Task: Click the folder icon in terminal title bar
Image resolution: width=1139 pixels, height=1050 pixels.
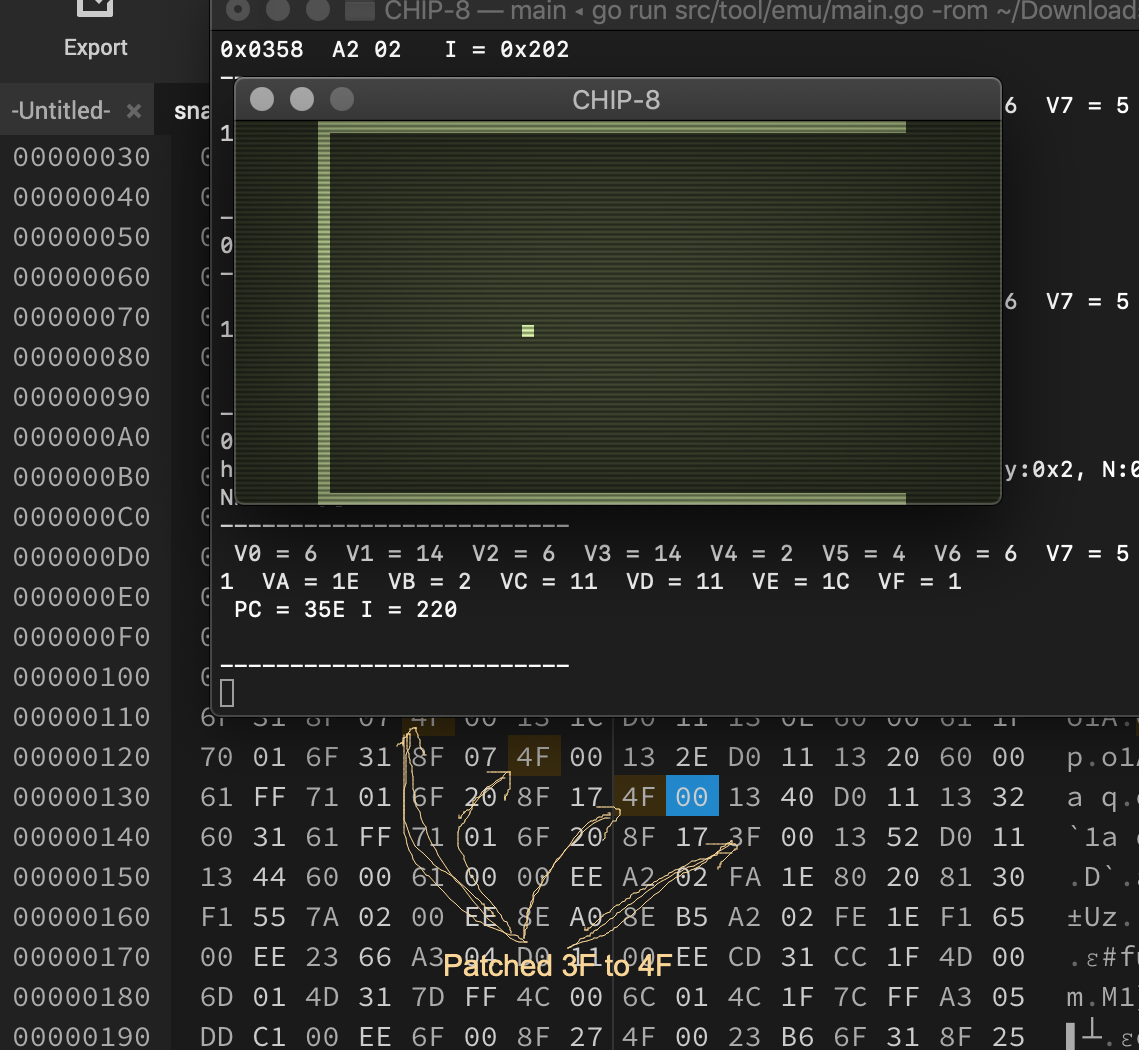Action: tap(360, 11)
